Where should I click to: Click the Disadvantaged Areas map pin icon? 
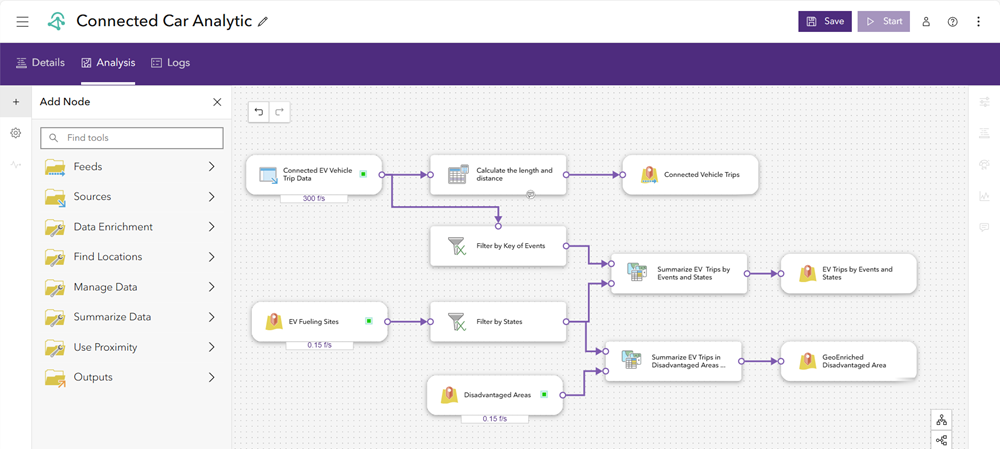pos(450,395)
